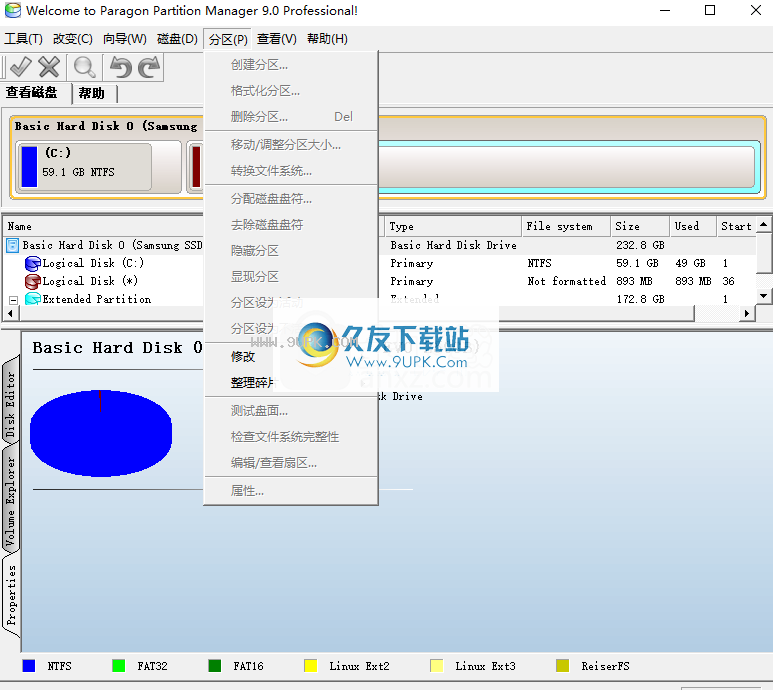Screen dimensions: 773x690
Task: Open the 向导(W) menu
Action: [x=125, y=38]
